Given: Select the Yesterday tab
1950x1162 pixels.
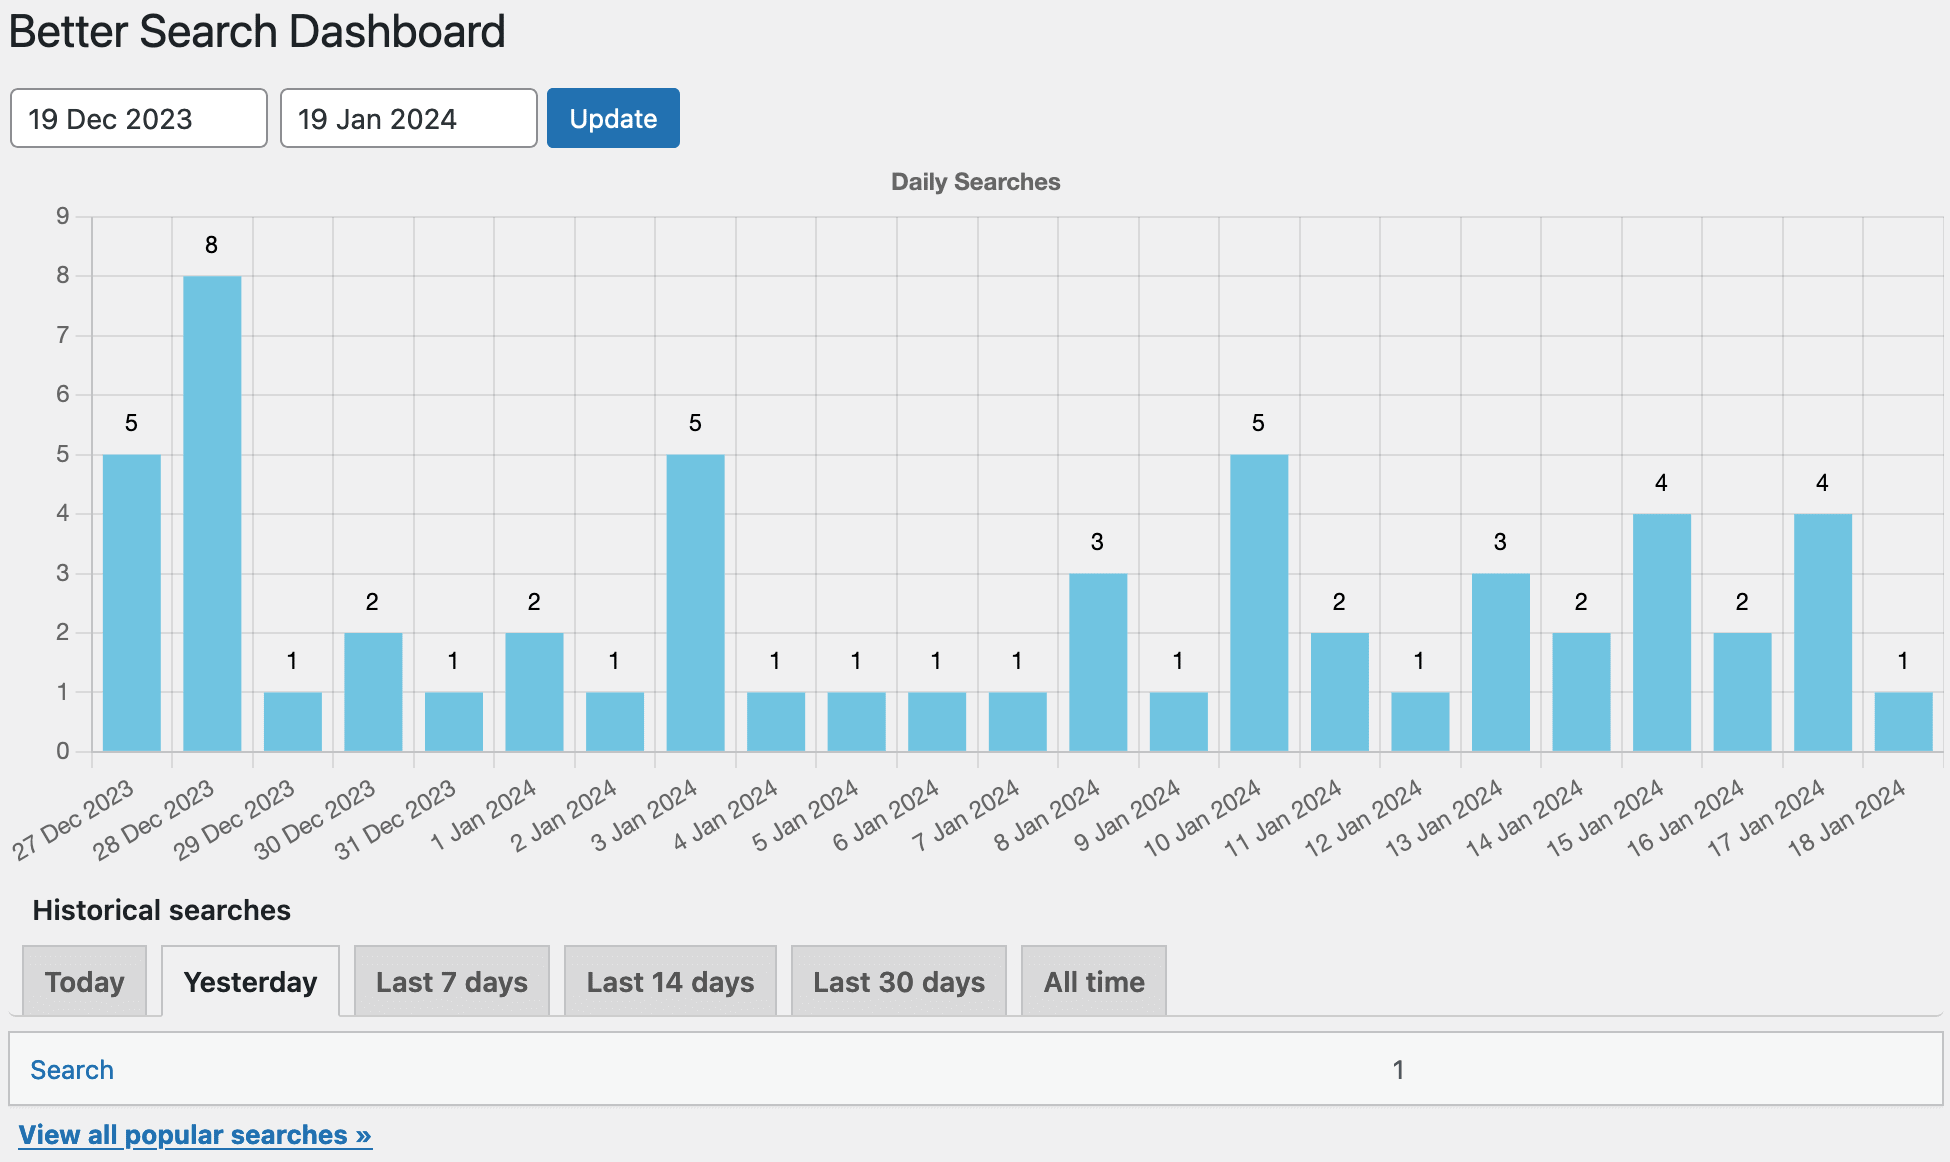Looking at the screenshot, I should [x=250, y=982].
